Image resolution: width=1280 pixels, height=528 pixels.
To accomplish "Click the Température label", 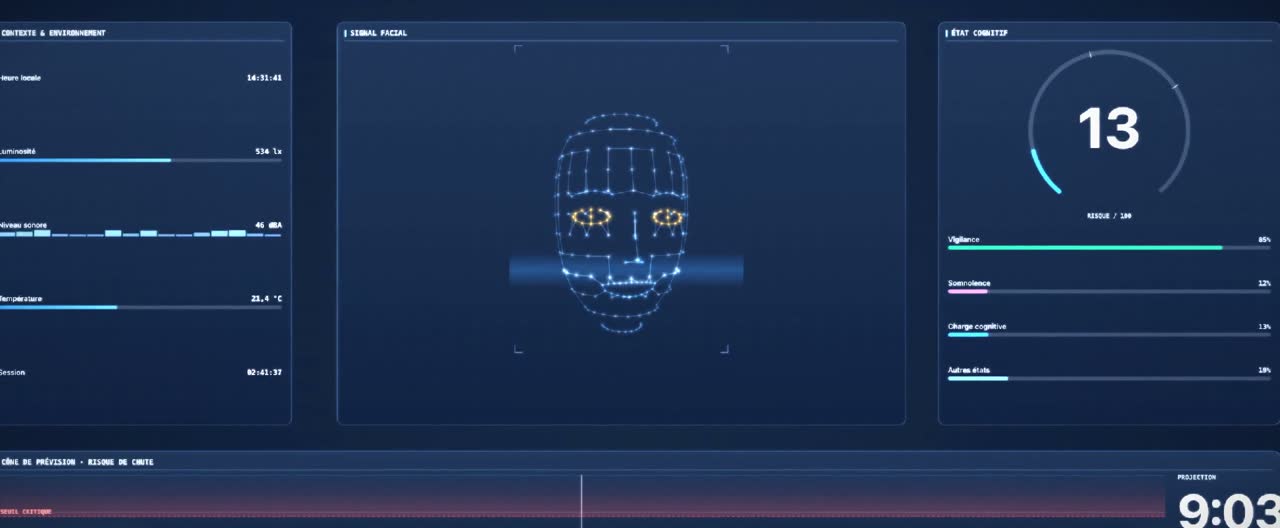I will (x=21, y=299).
